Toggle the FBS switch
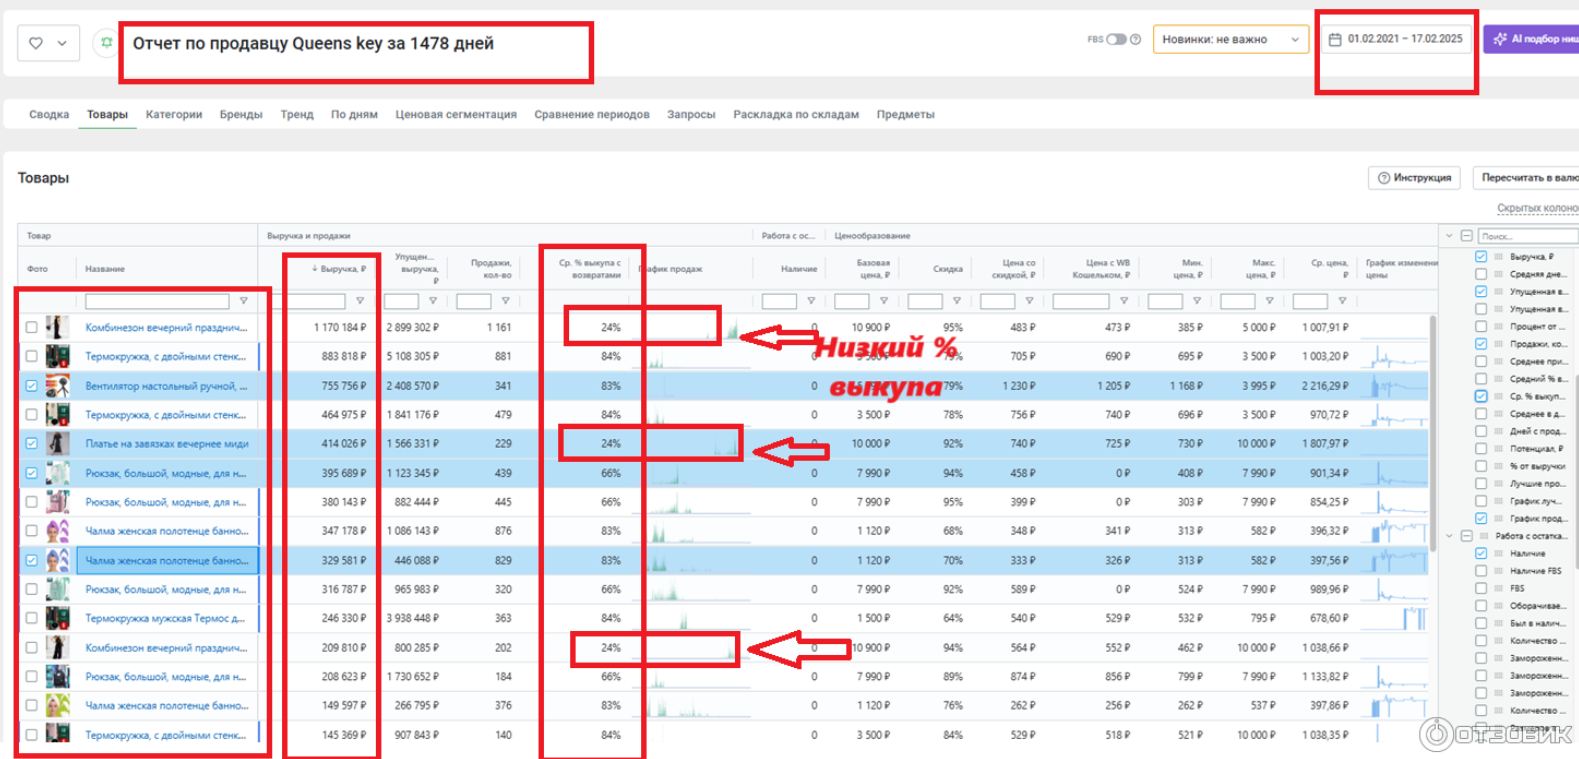This screenshot has width=1579, height=759. tap(1116, 39)
